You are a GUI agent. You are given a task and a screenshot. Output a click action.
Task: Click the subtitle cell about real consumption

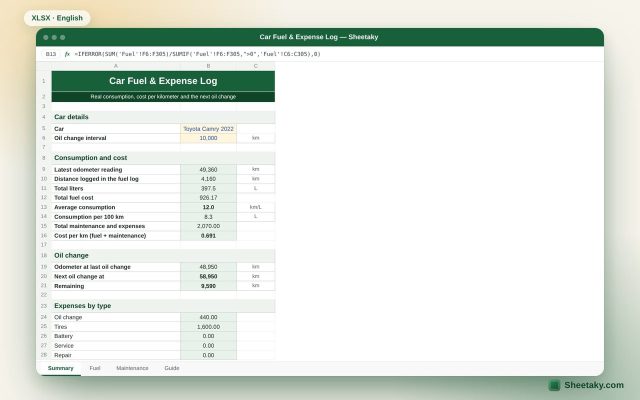[163, 97]
